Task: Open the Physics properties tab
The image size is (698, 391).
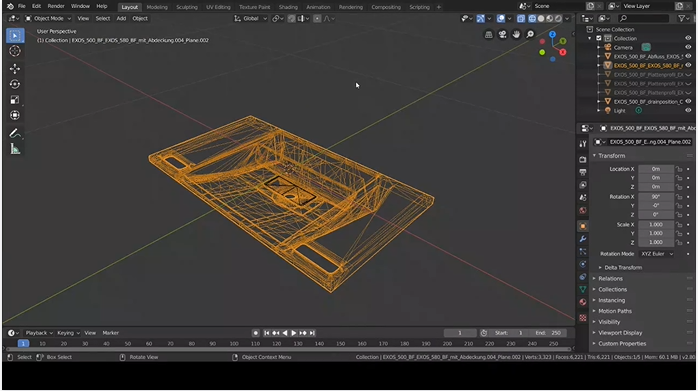Action: coord(583,264)
